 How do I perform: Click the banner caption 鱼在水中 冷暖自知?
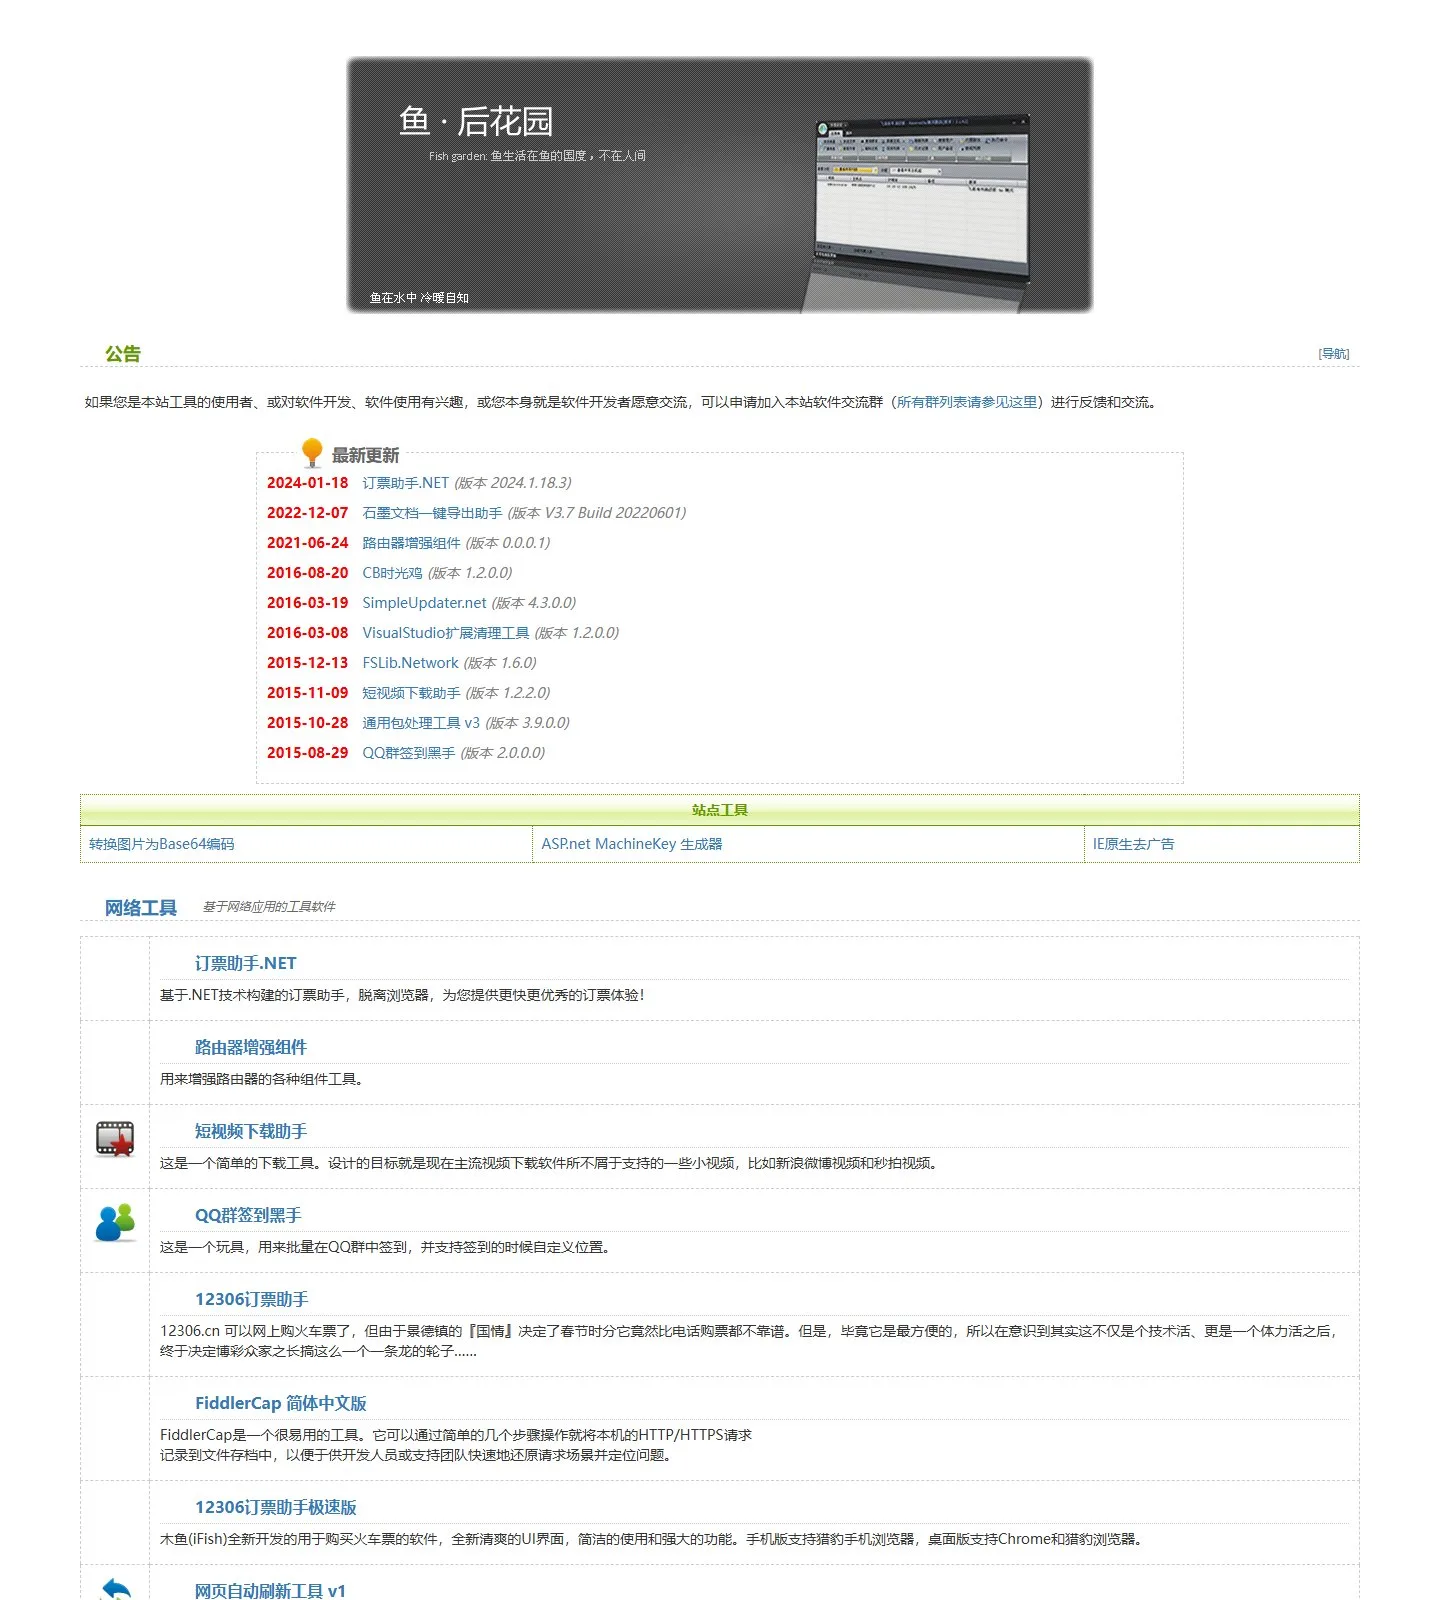click(x=419, y=298)
